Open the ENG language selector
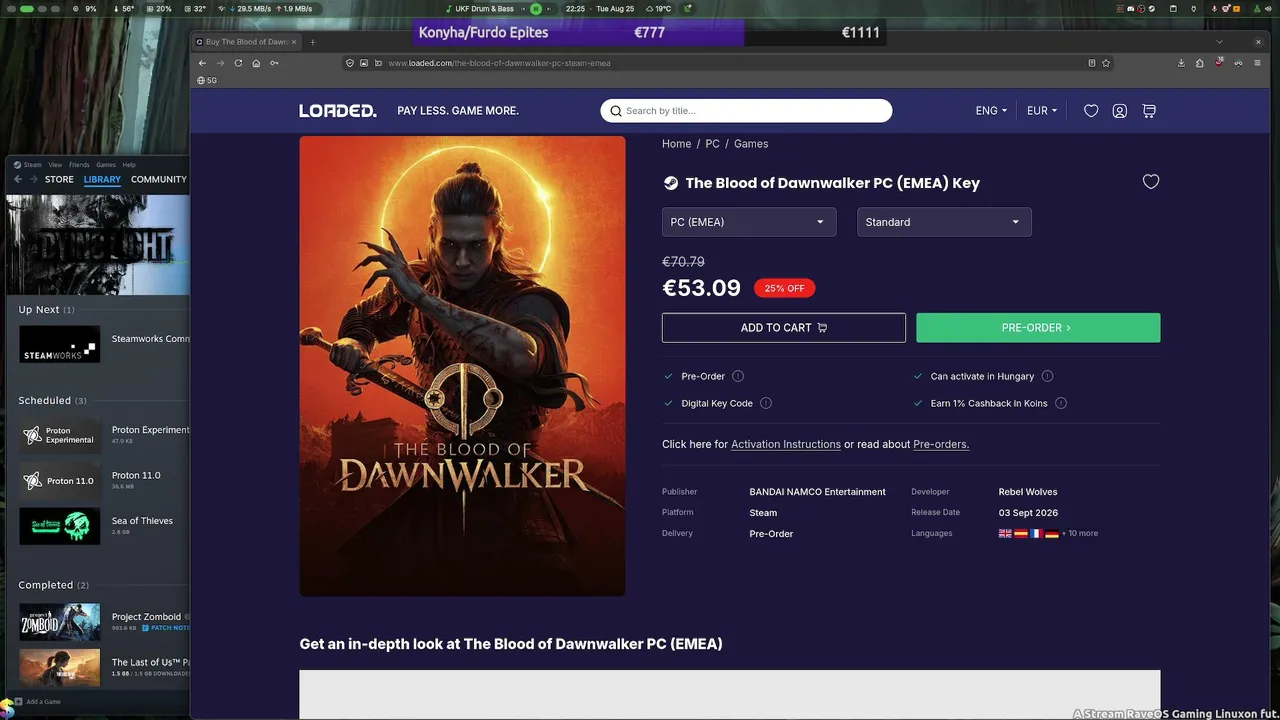The image size is (1280, 720). 991,111
